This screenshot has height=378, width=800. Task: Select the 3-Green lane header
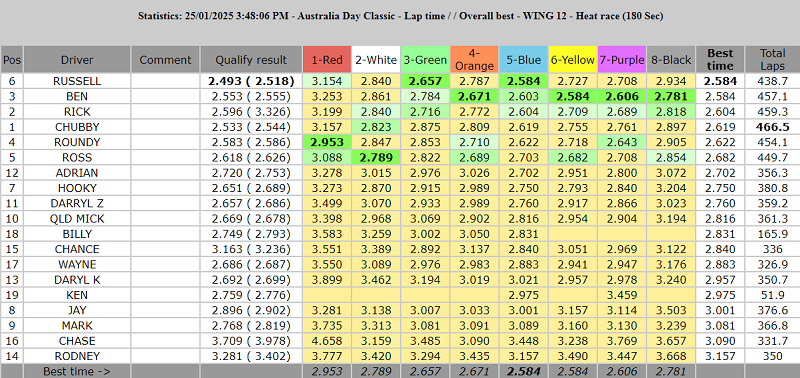pos(424,60)
